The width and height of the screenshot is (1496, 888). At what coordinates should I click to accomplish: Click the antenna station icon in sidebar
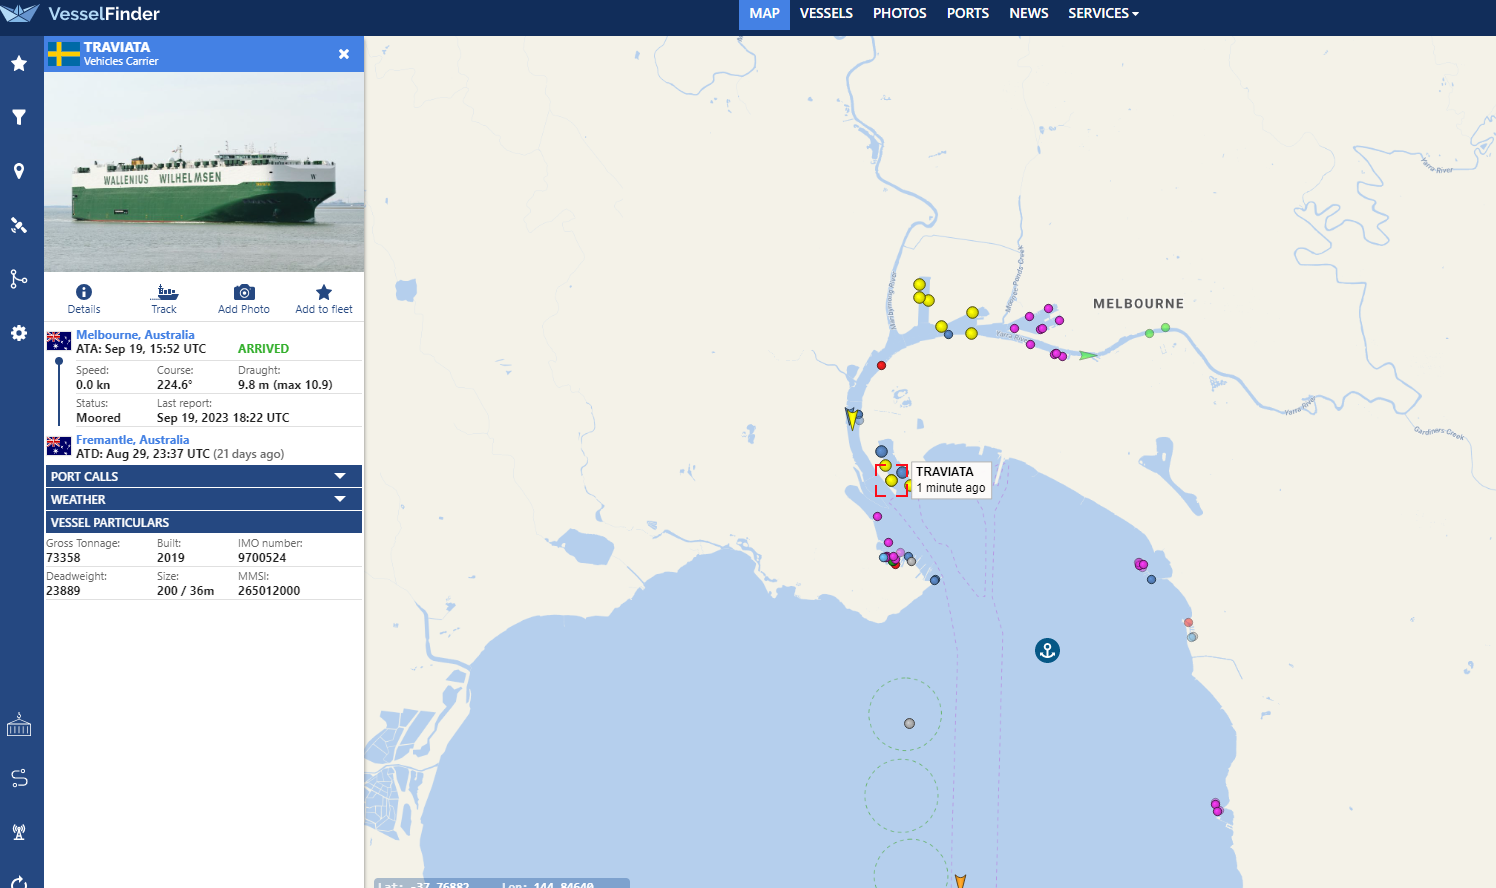pyautogui.click(x=19, y=832)
